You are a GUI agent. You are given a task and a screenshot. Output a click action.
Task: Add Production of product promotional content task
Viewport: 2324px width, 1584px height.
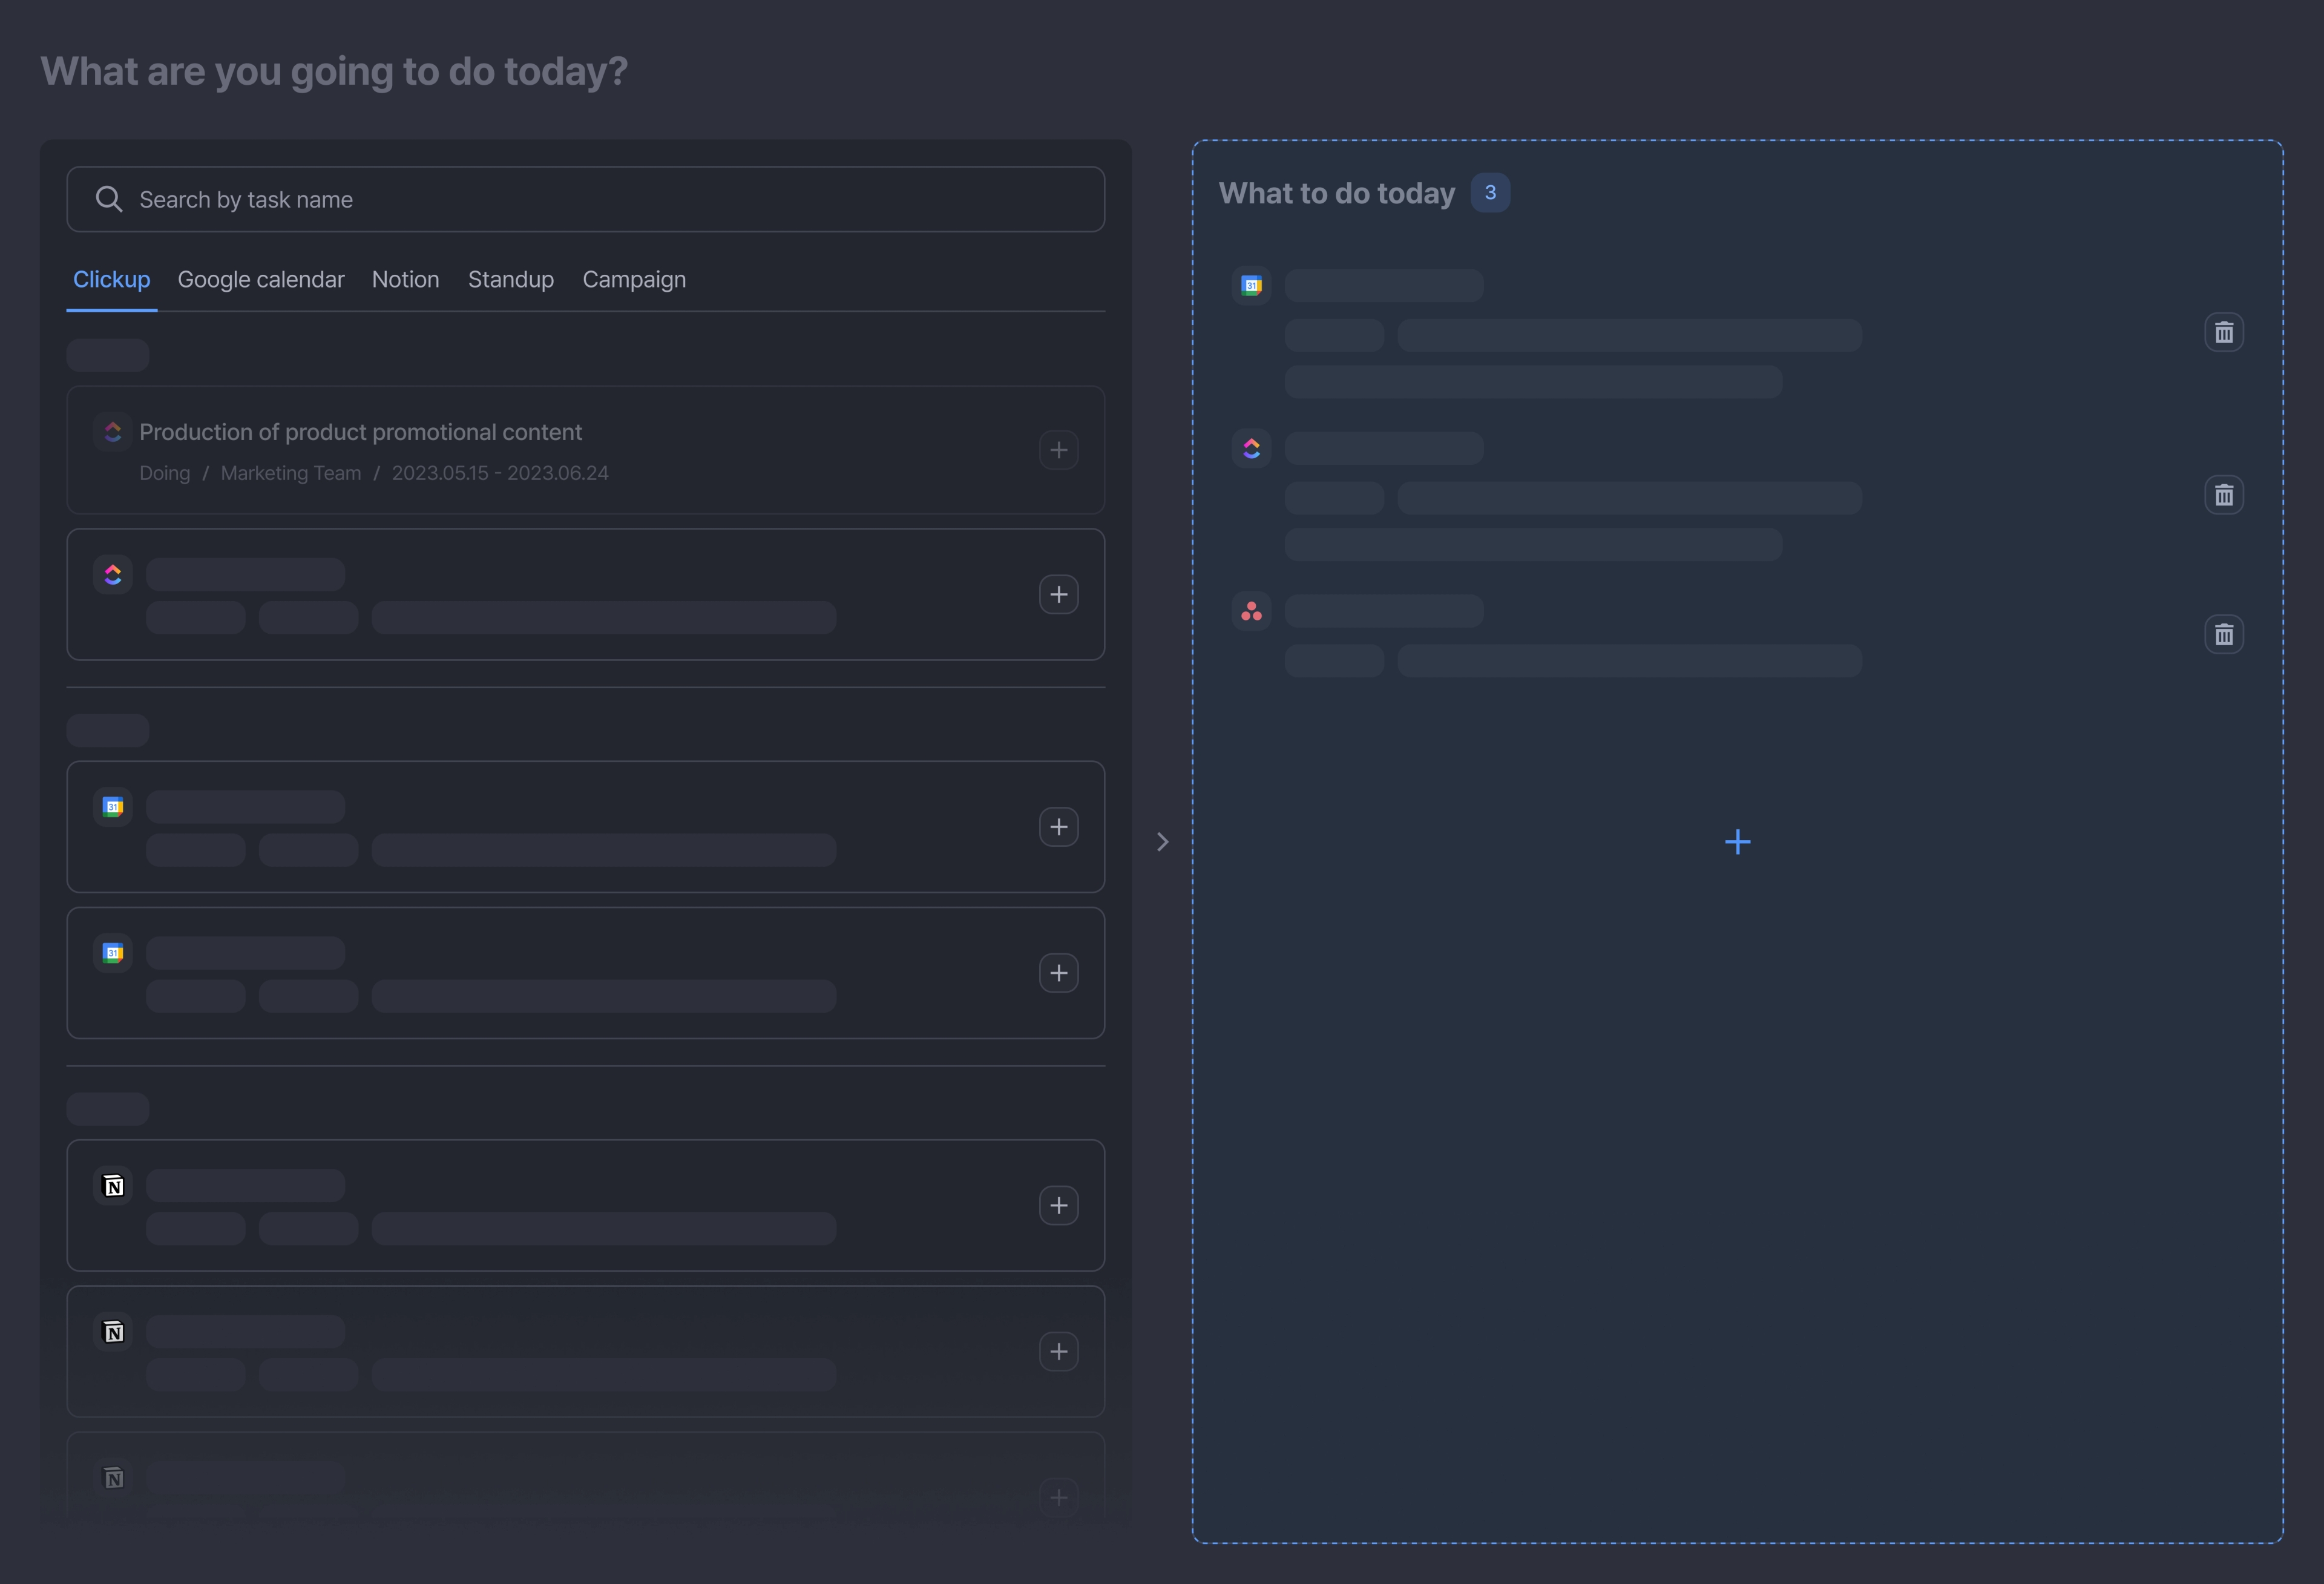point(1058,450)
